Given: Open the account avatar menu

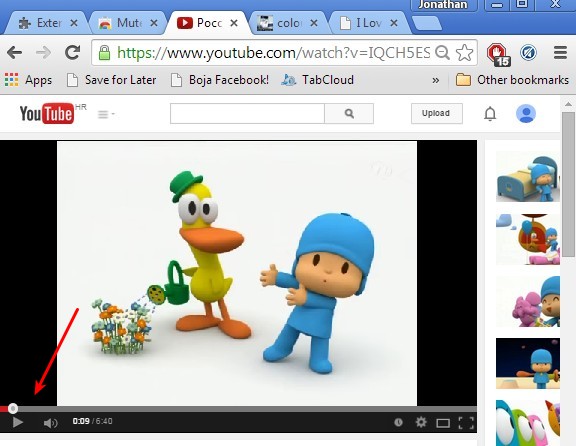Looking at the screenshot, I should pyautogui.click(x=526, y=114).
